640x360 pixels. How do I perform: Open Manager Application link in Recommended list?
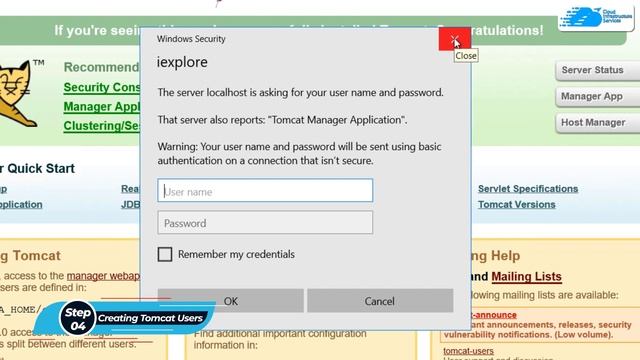(x=102, y=107)
